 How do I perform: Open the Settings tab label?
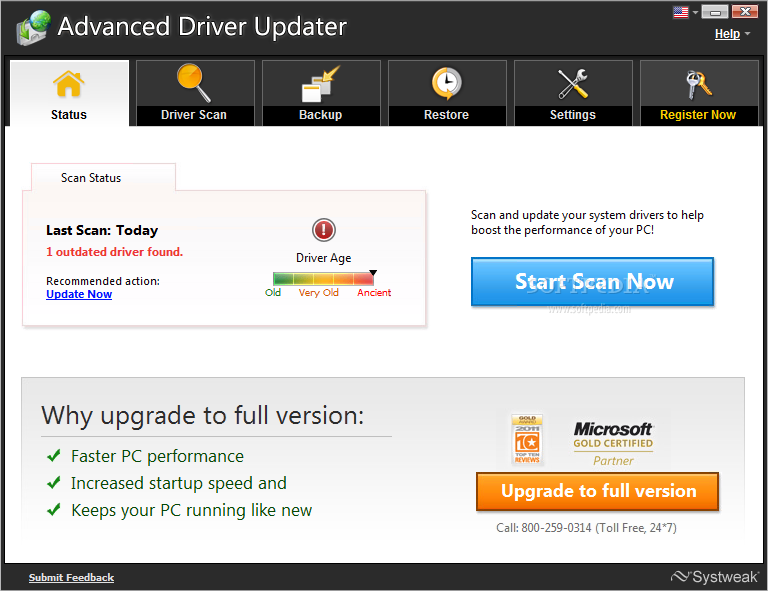click(573, 115)
